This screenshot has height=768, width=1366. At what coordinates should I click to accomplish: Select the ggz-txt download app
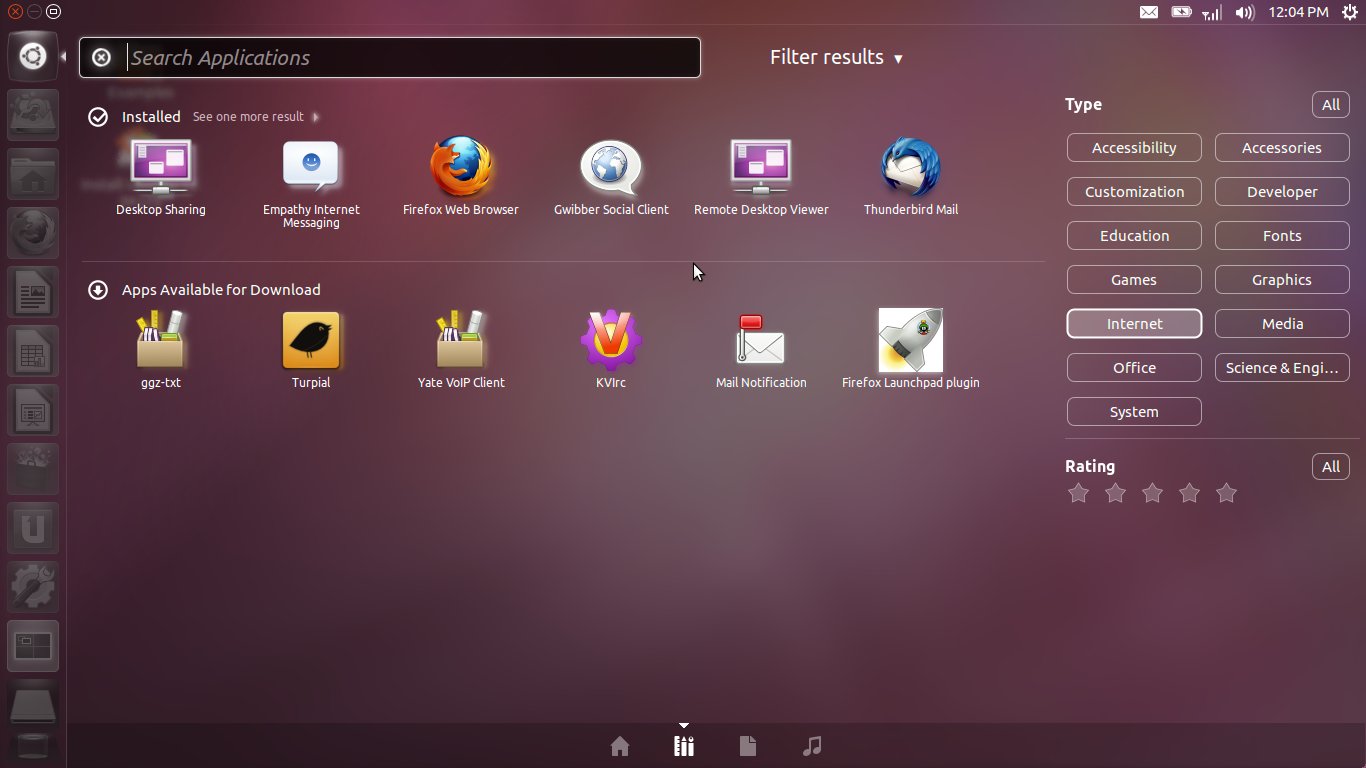[161, 350]
